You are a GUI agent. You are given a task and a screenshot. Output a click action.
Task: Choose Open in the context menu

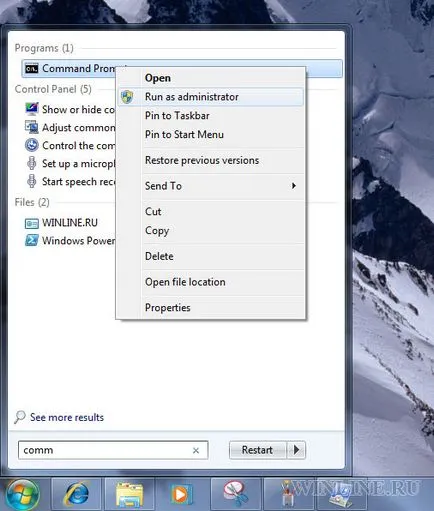coord(211,78)
